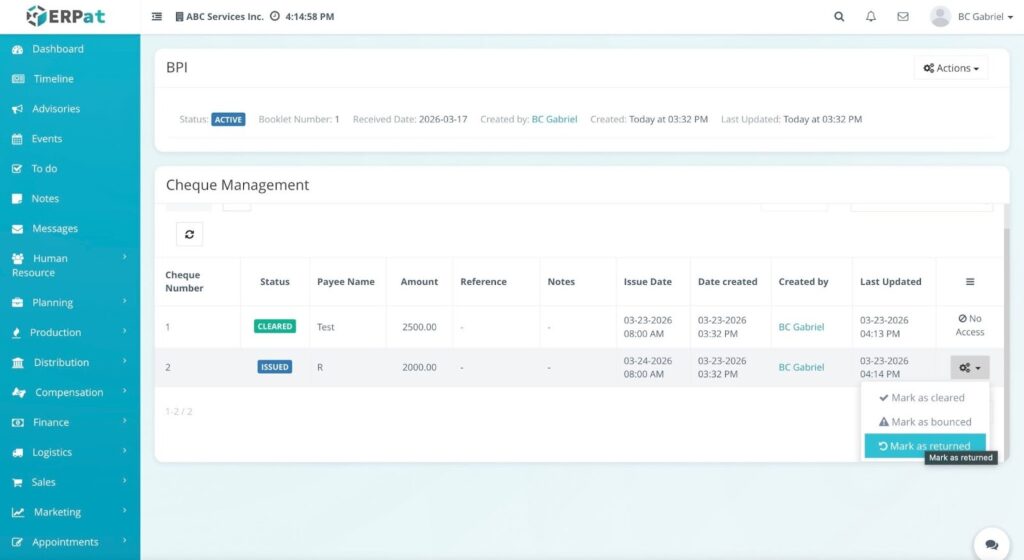
Task: Open the chat bubble widget
Action: tap(991, 544)
